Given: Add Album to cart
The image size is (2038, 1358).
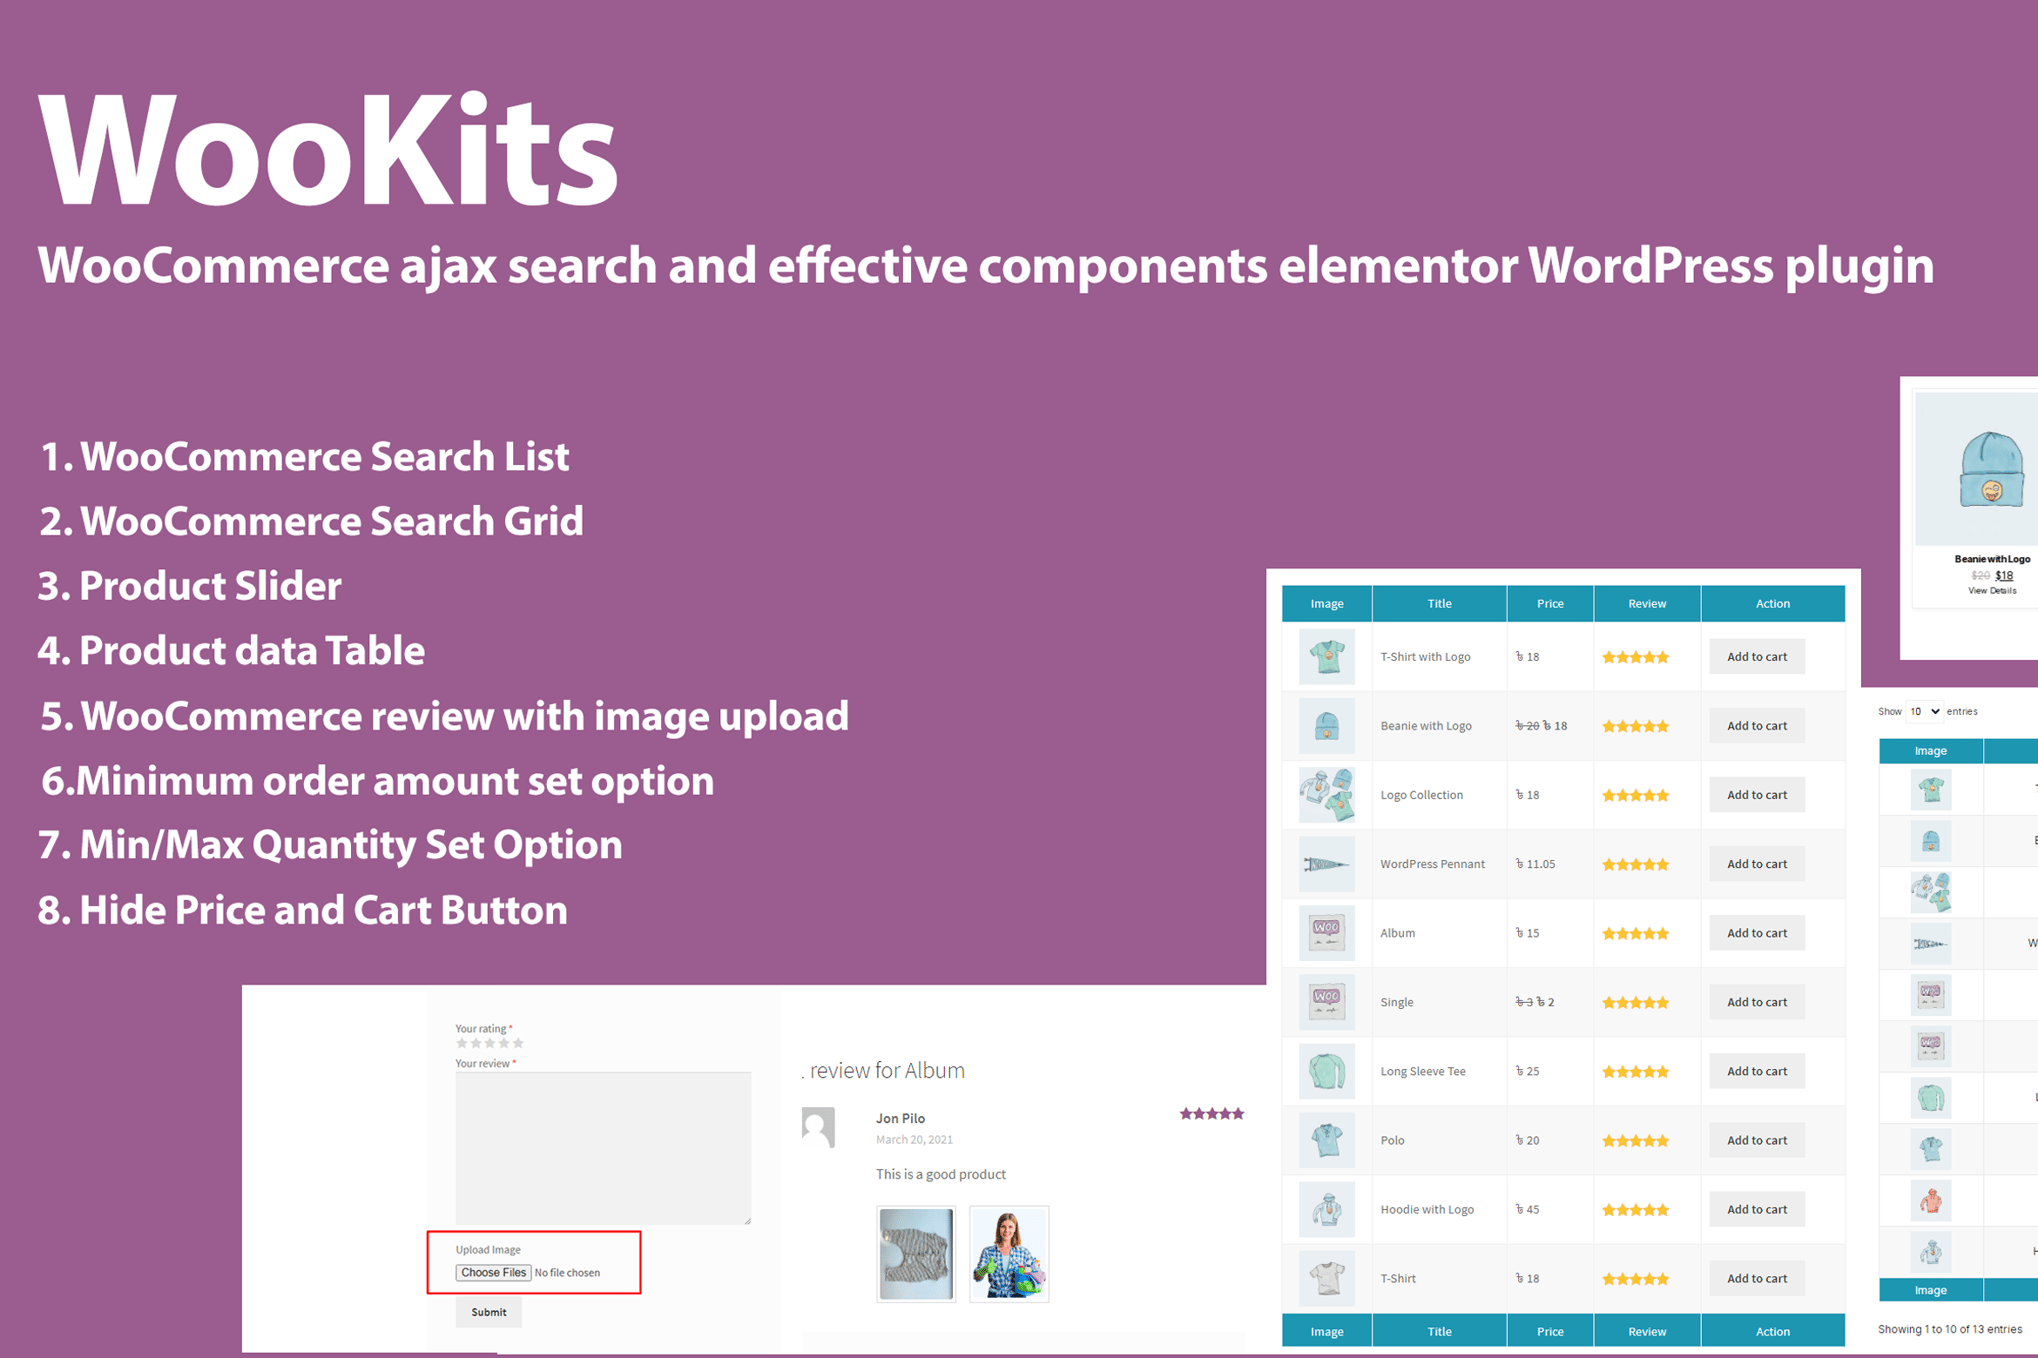Looking at the screenshot, I should pos(1756,933).
